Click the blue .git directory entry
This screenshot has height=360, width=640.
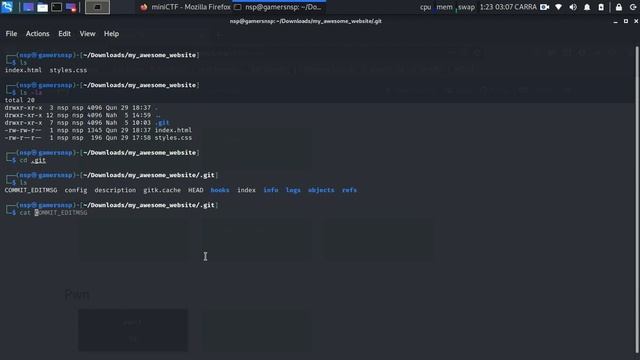click(162, 122)
